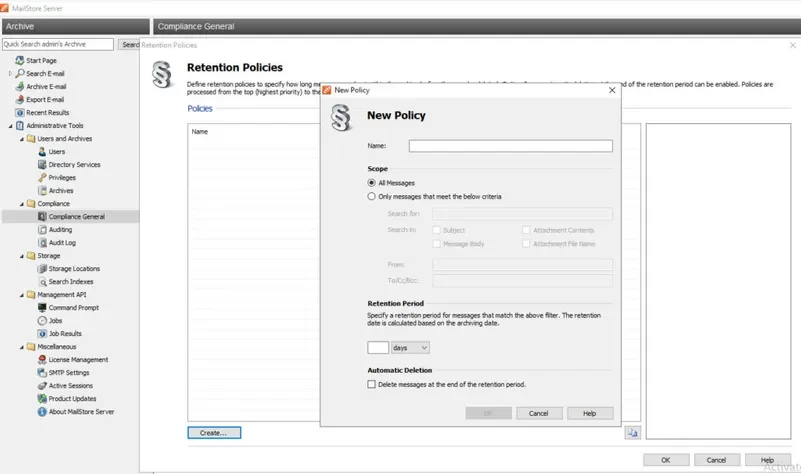Collapse the Administrative Tools tree node
801x474 pixels.
click(x=10, y=126)
